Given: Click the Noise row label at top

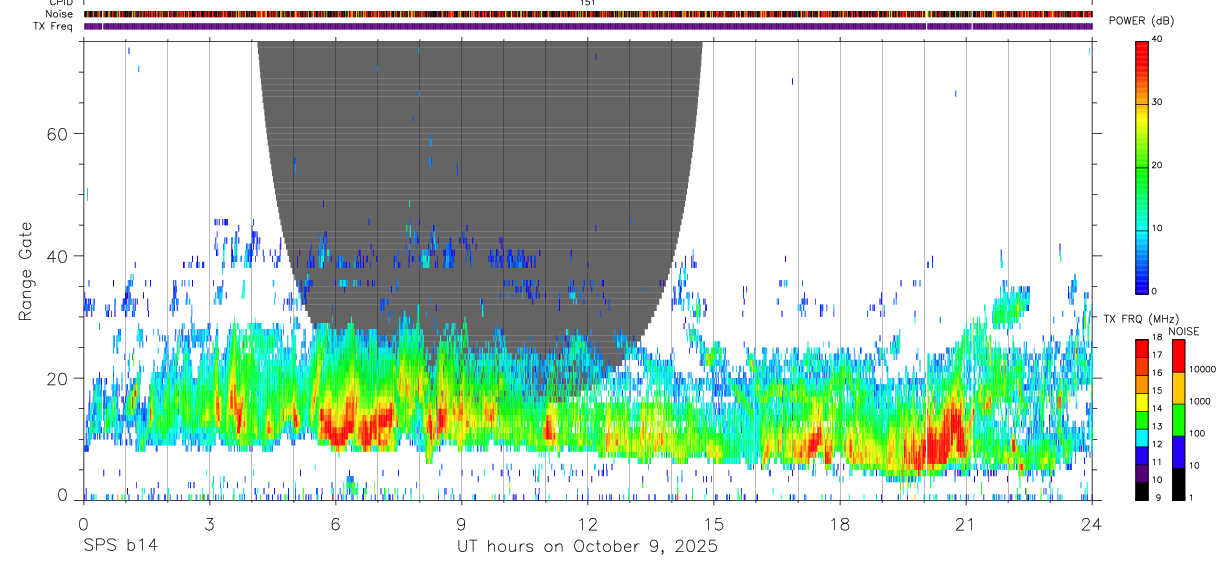Looking at the screenshot, I should click(x=60, y=14).
